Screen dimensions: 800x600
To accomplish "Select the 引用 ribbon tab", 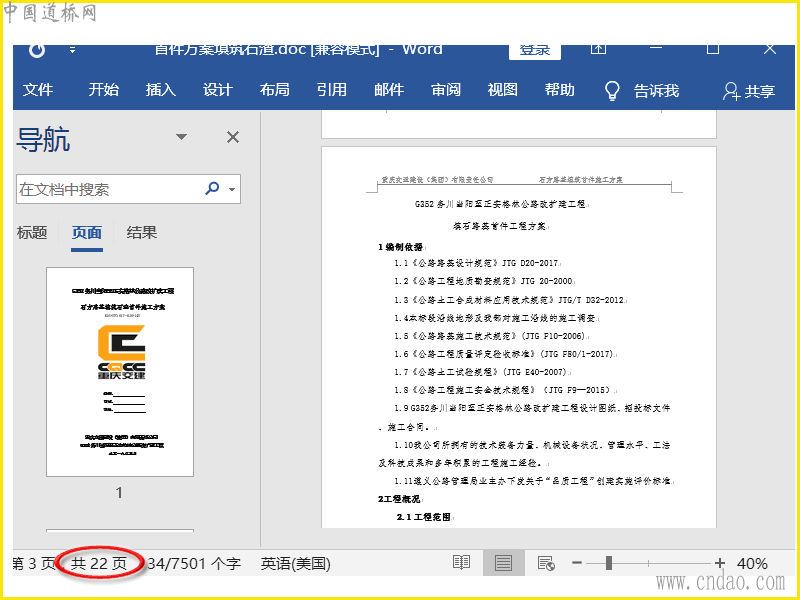I will pyautogui.click(x=332, y=90).
